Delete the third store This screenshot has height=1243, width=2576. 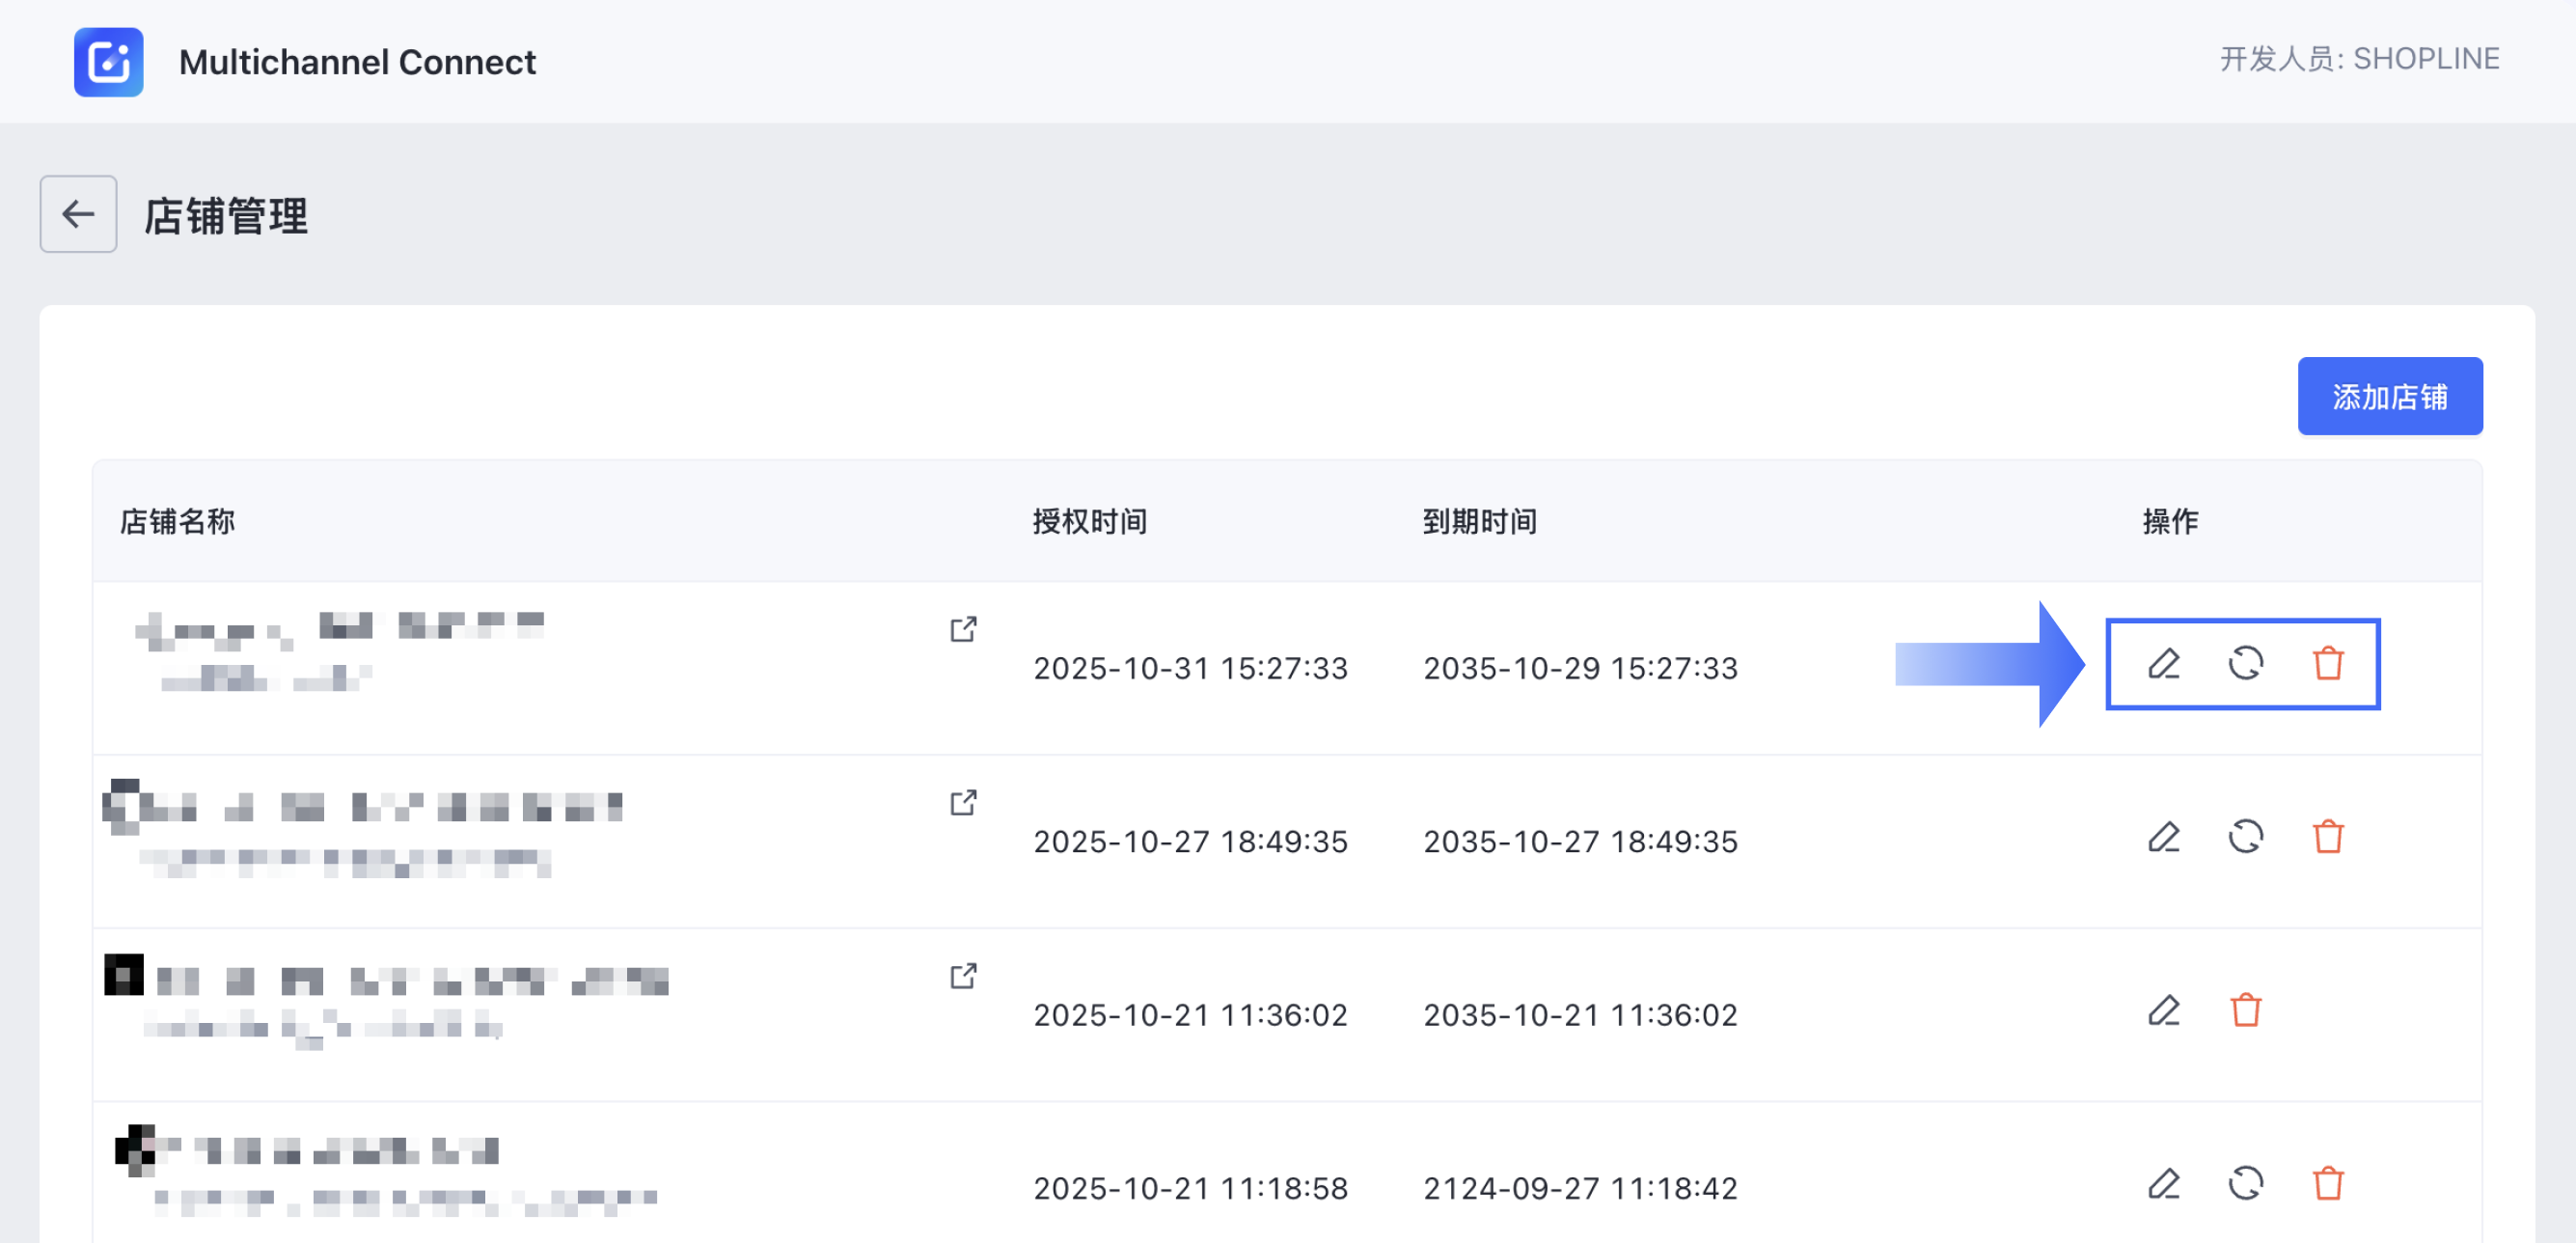click(x=2246, y=1011)
